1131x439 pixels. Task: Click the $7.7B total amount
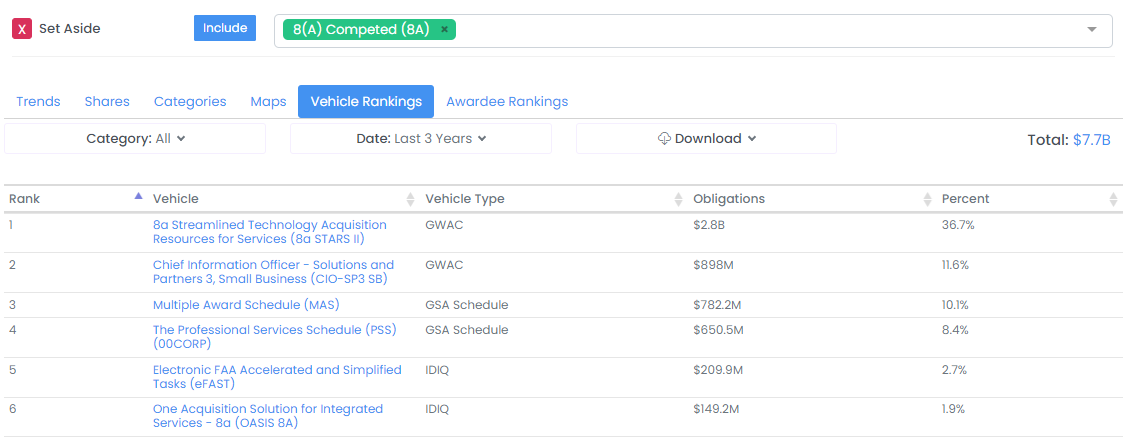click(x=1091, y=140)
